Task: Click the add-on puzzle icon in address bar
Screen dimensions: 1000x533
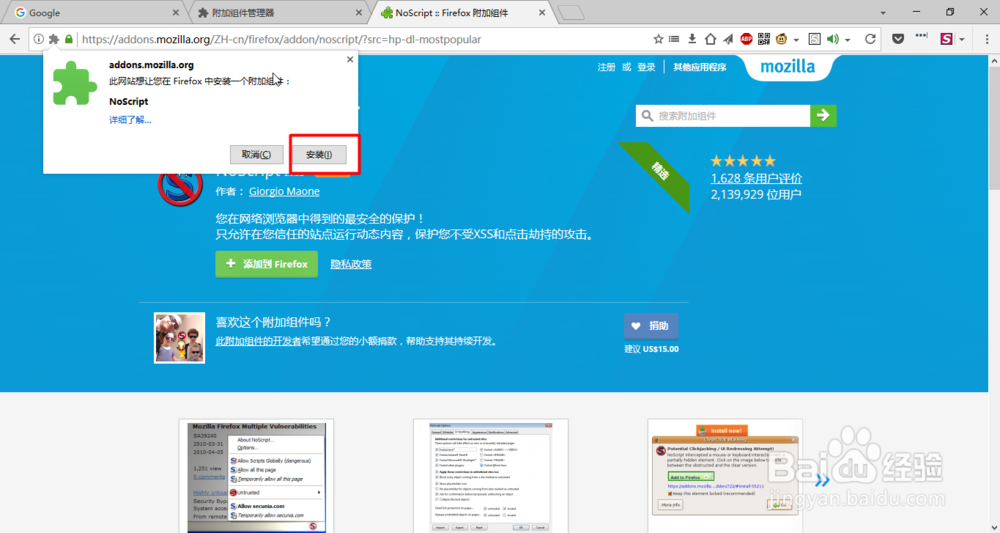Action: [54, 40]
